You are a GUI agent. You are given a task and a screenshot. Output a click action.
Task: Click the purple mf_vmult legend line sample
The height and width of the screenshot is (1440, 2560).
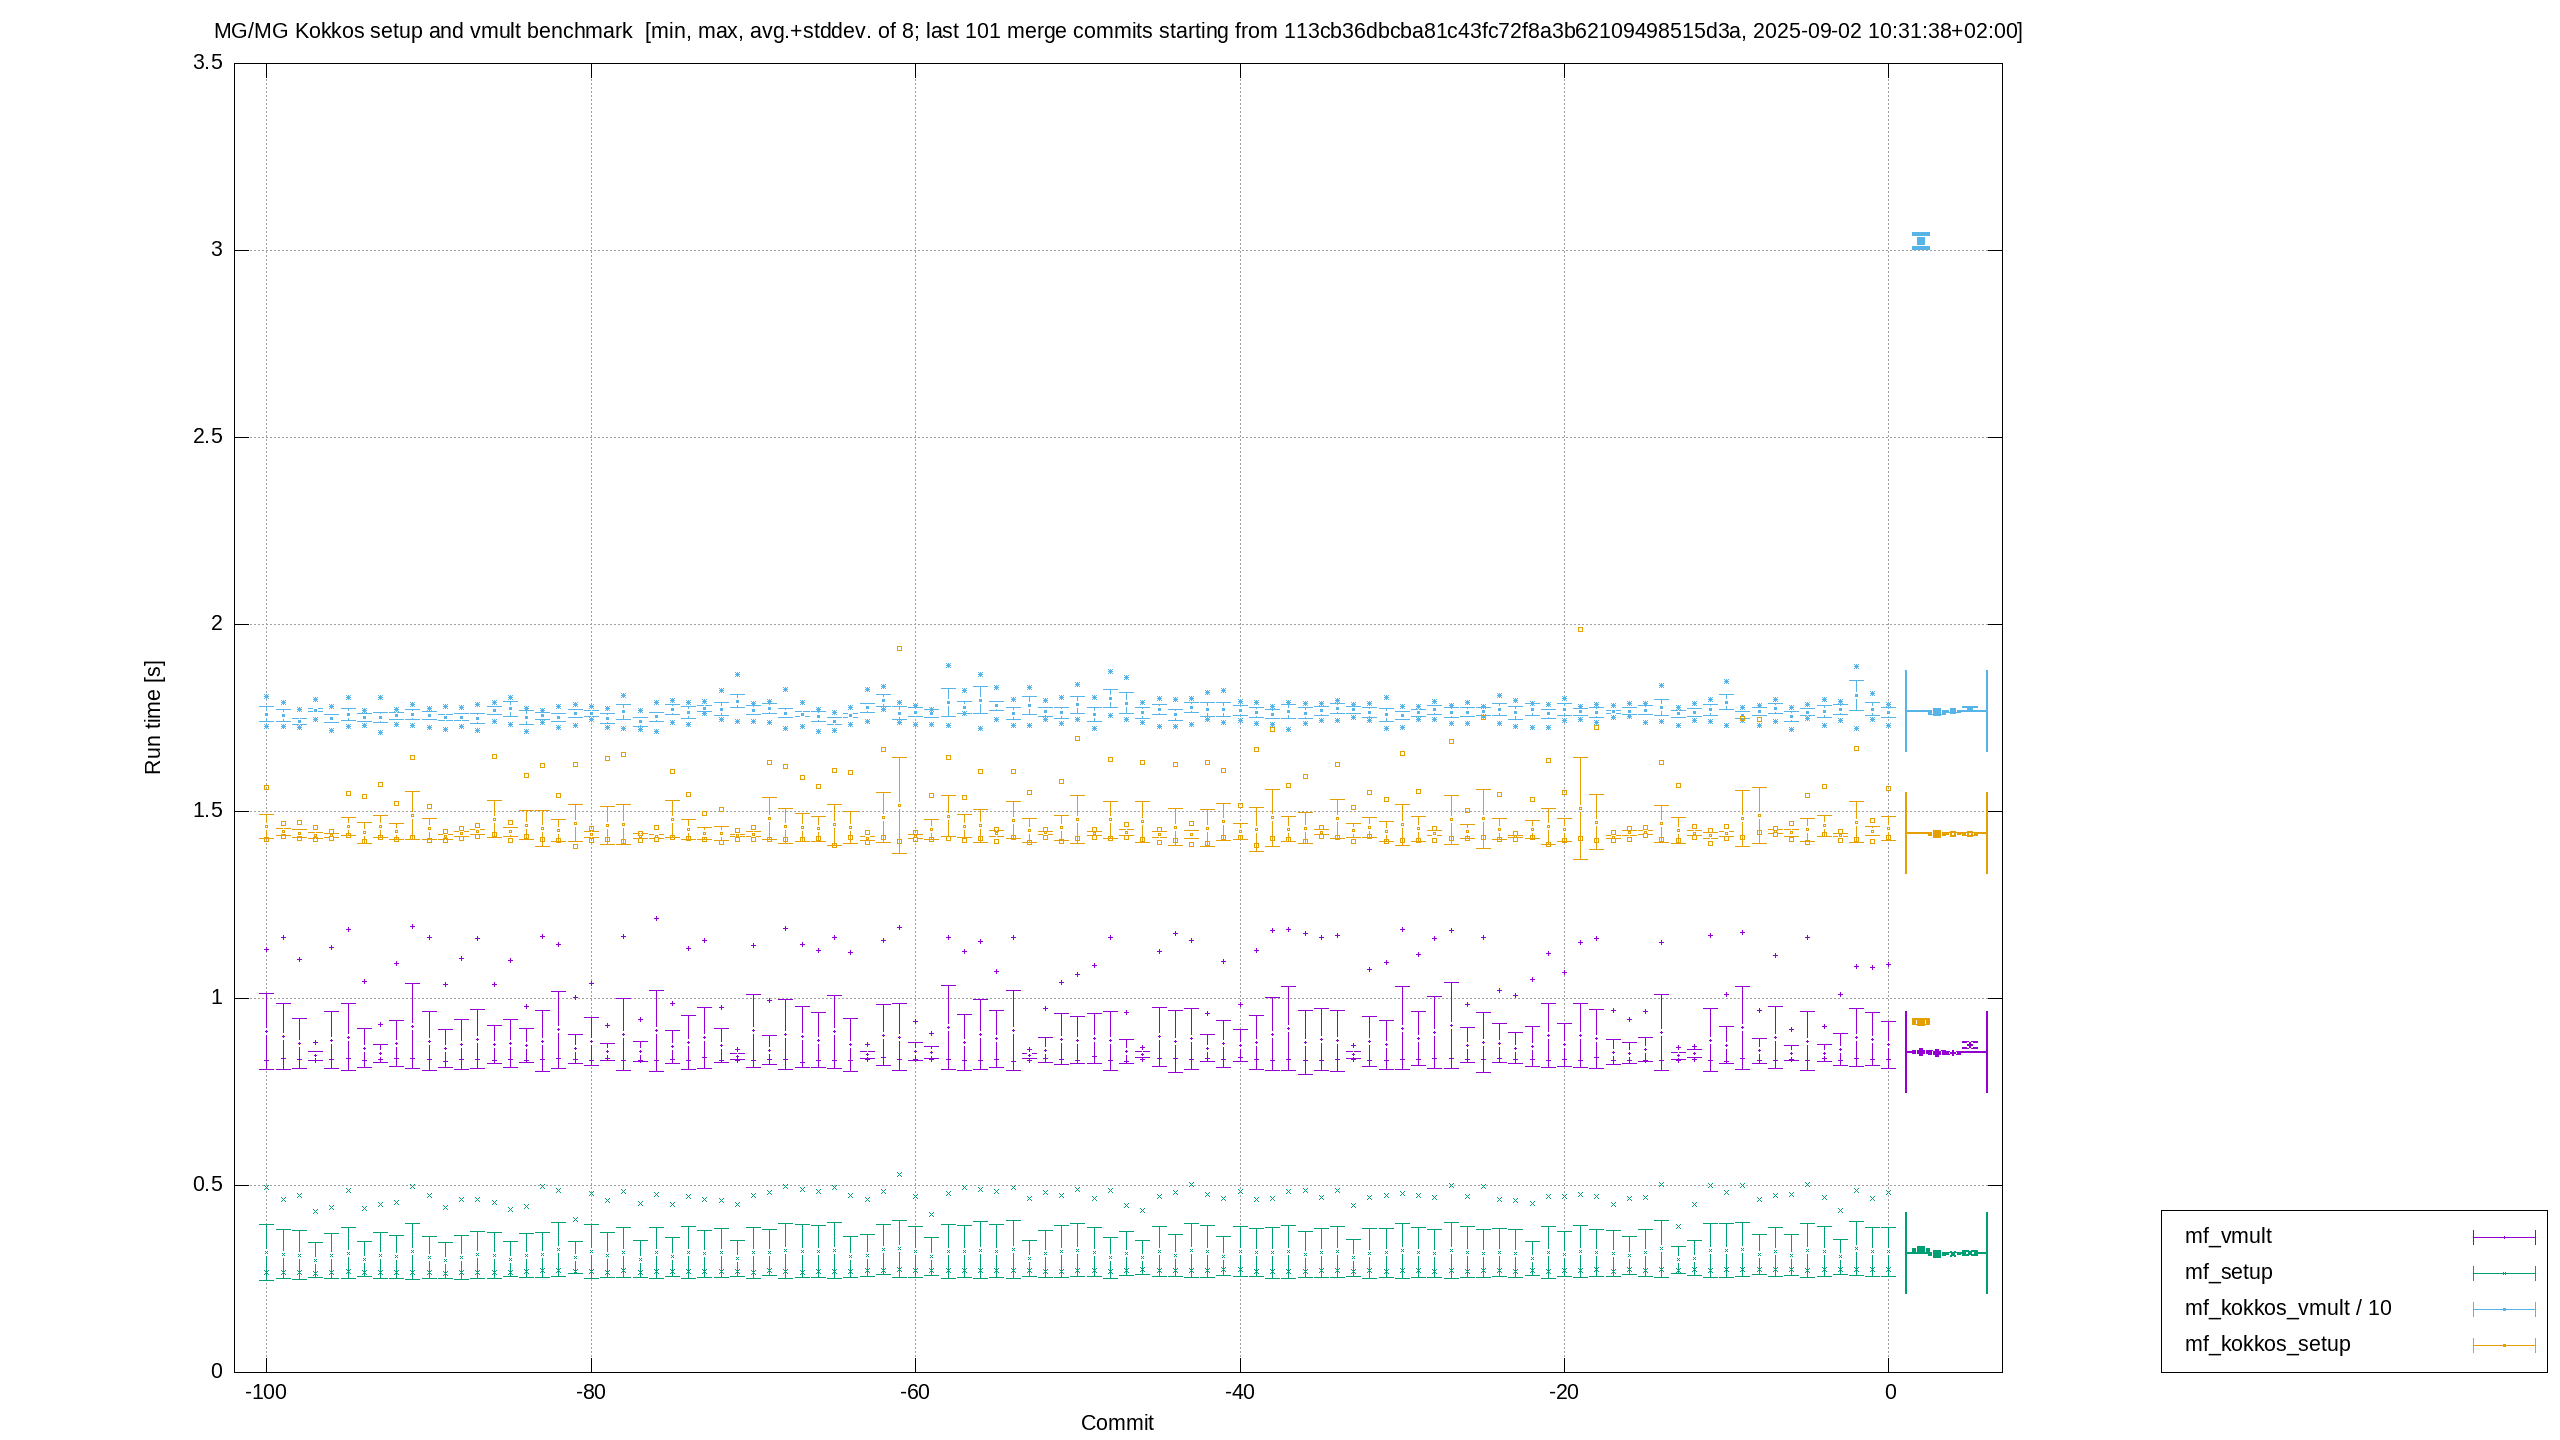click(x=2504, y=1237)
